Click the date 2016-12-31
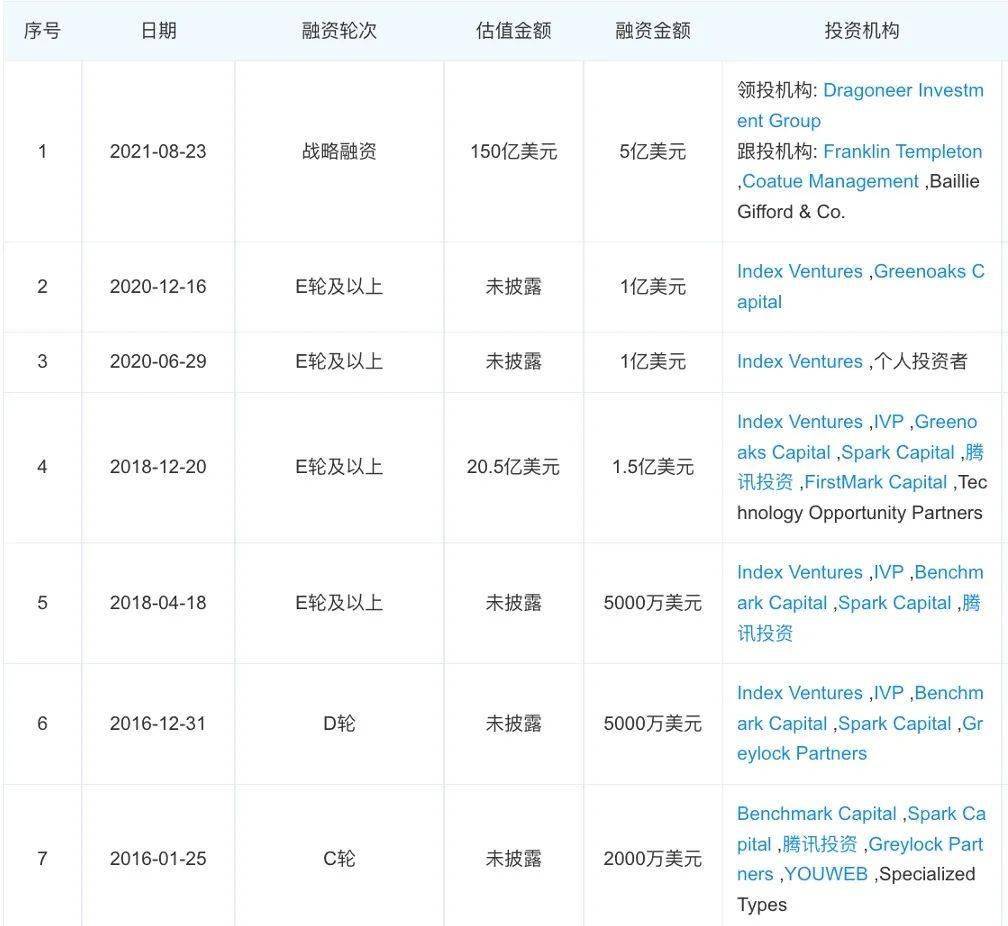The image size is (1008, 926). 158,723
